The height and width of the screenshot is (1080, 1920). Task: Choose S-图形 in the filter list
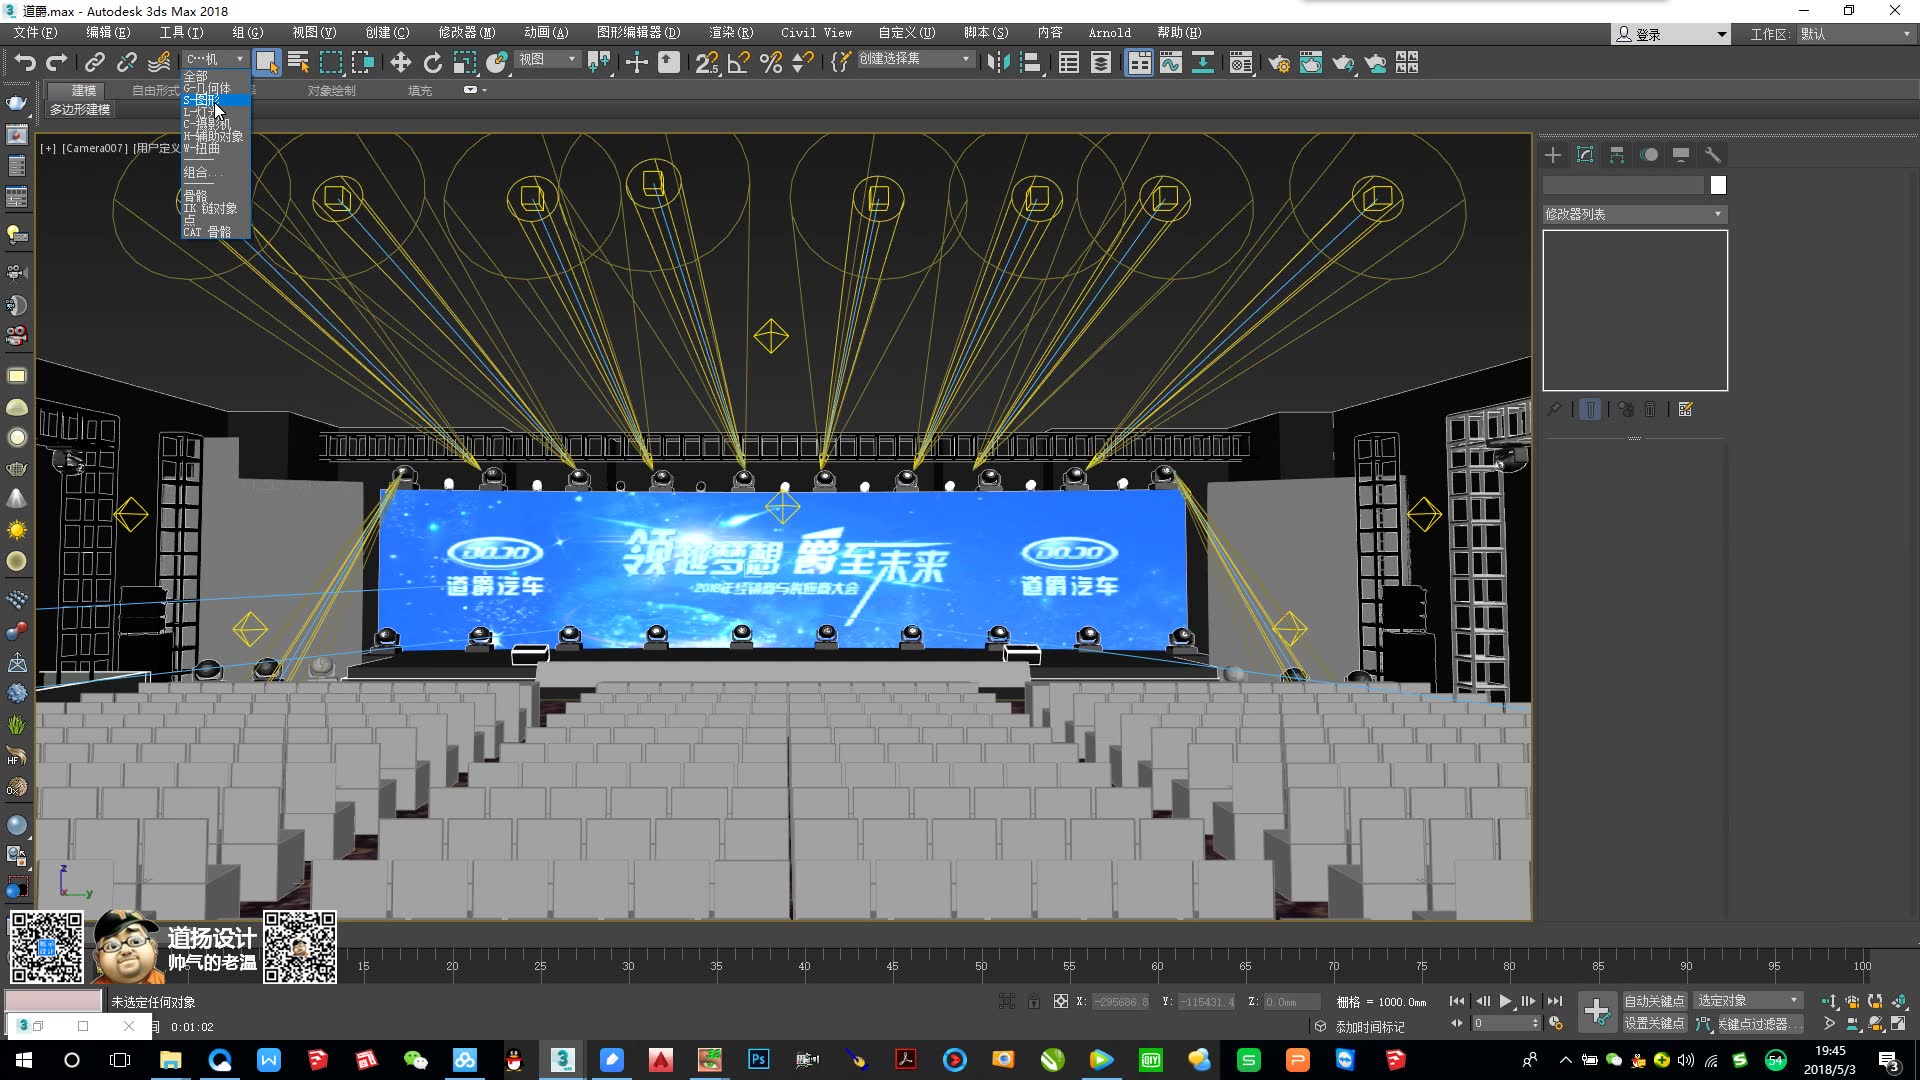point(202,100)
